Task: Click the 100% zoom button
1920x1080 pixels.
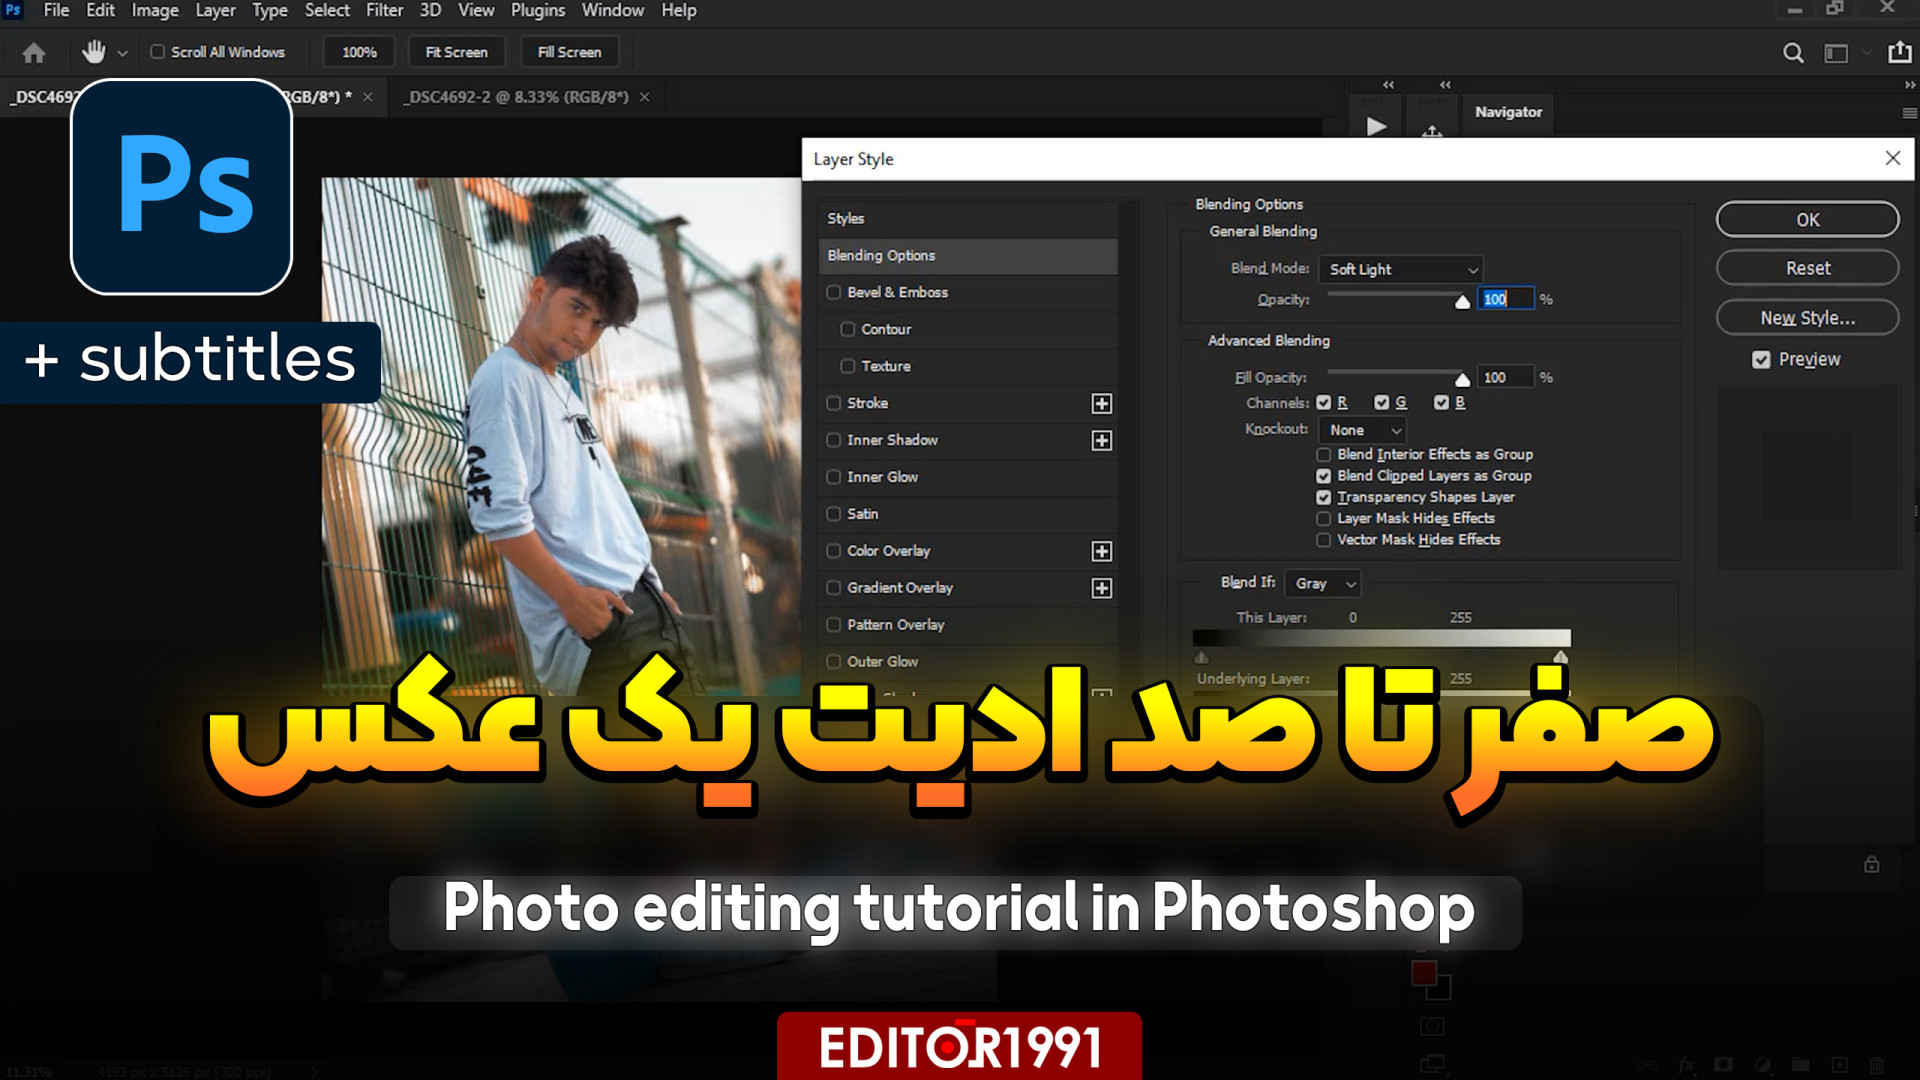Action: (x=359, y=52)
